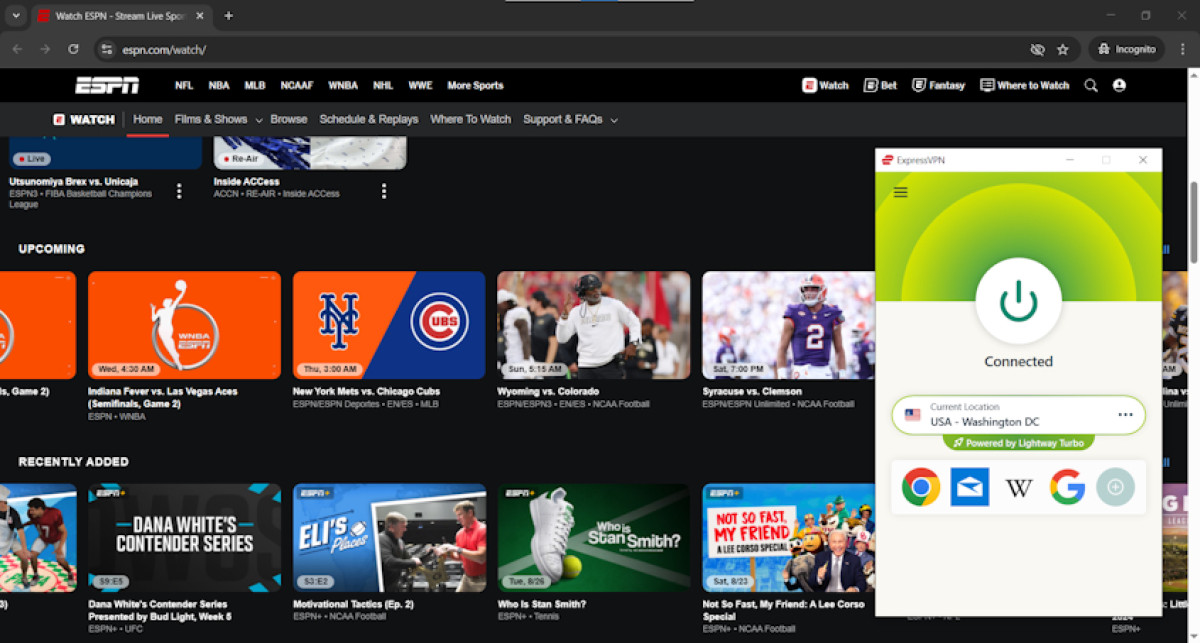
Task: Launch the Mail shortcut in ExpressVPN
Action: pos(969,487)
